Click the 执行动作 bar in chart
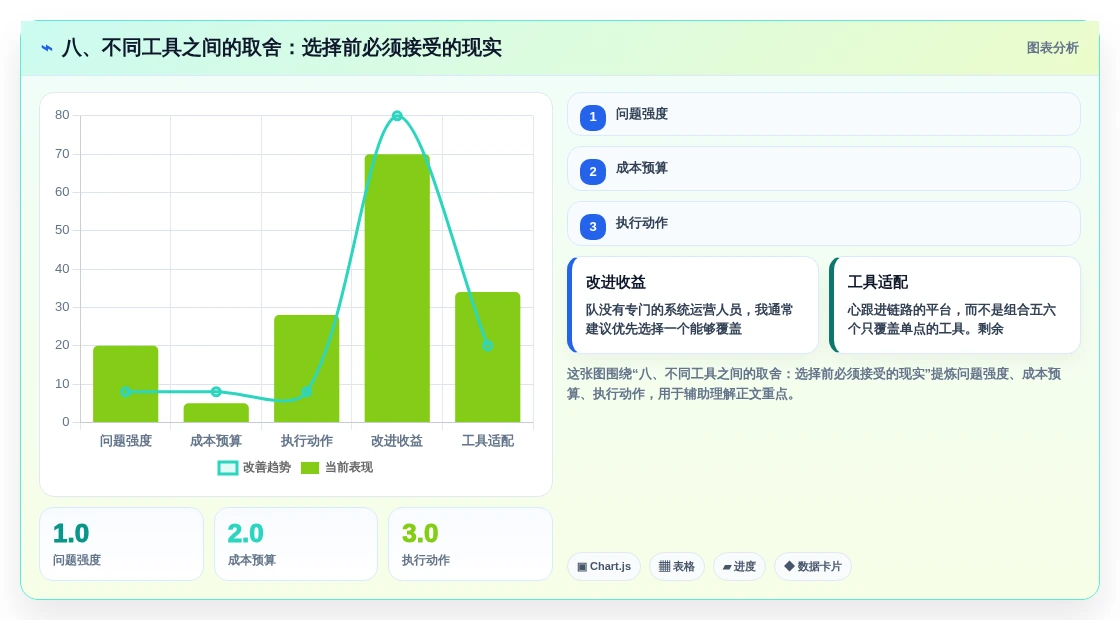 306,369
